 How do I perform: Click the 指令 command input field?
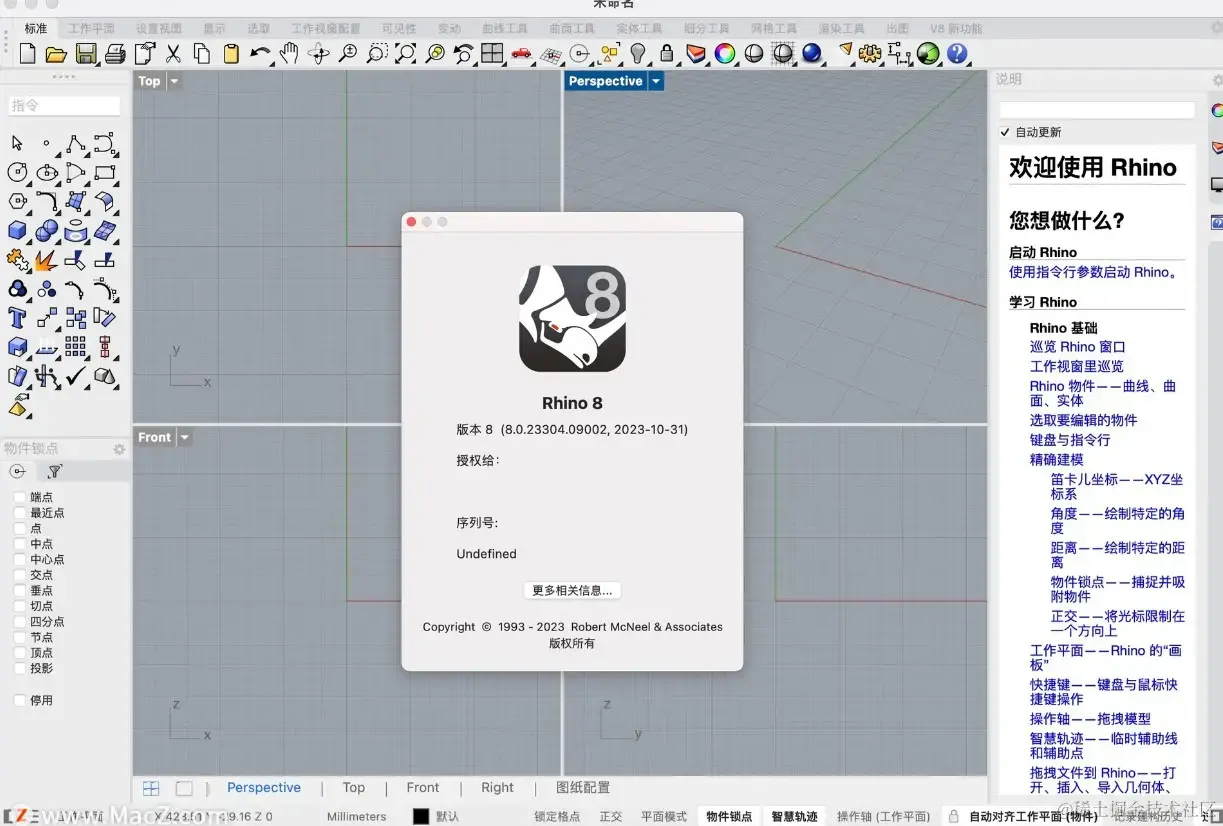64,105
